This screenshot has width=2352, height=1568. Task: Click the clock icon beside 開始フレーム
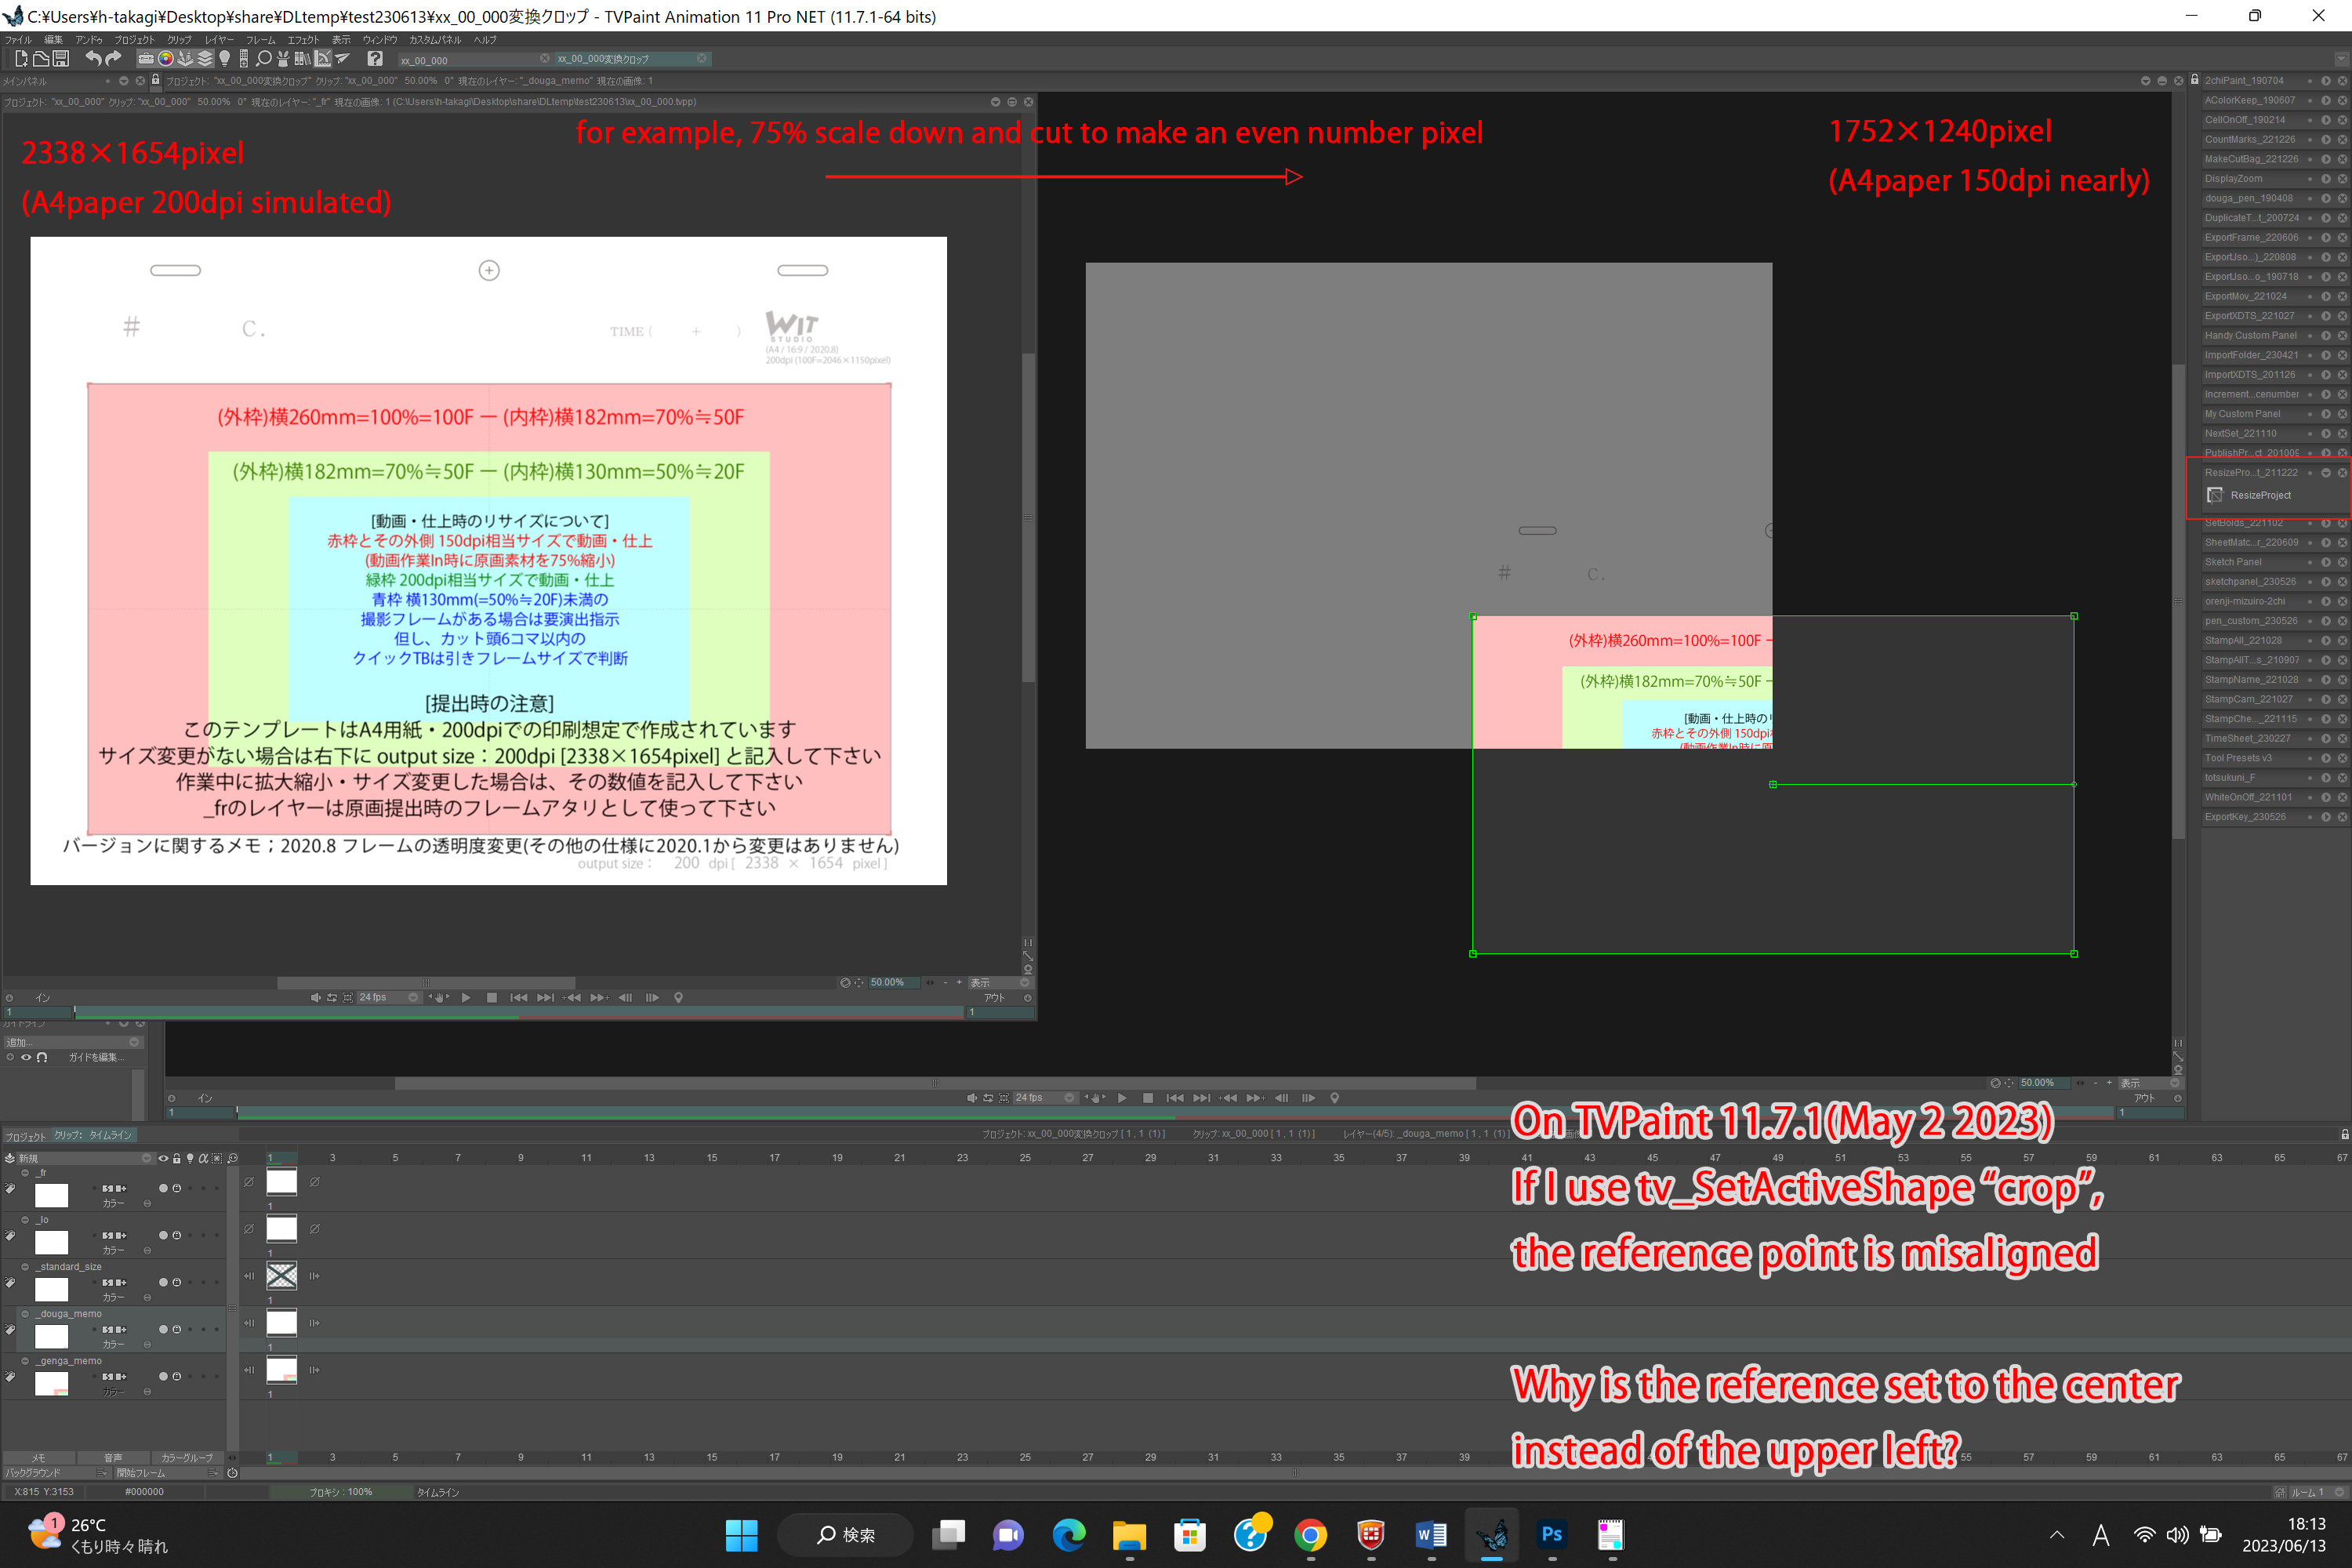pyautogui.click(x=232, y=1473)
